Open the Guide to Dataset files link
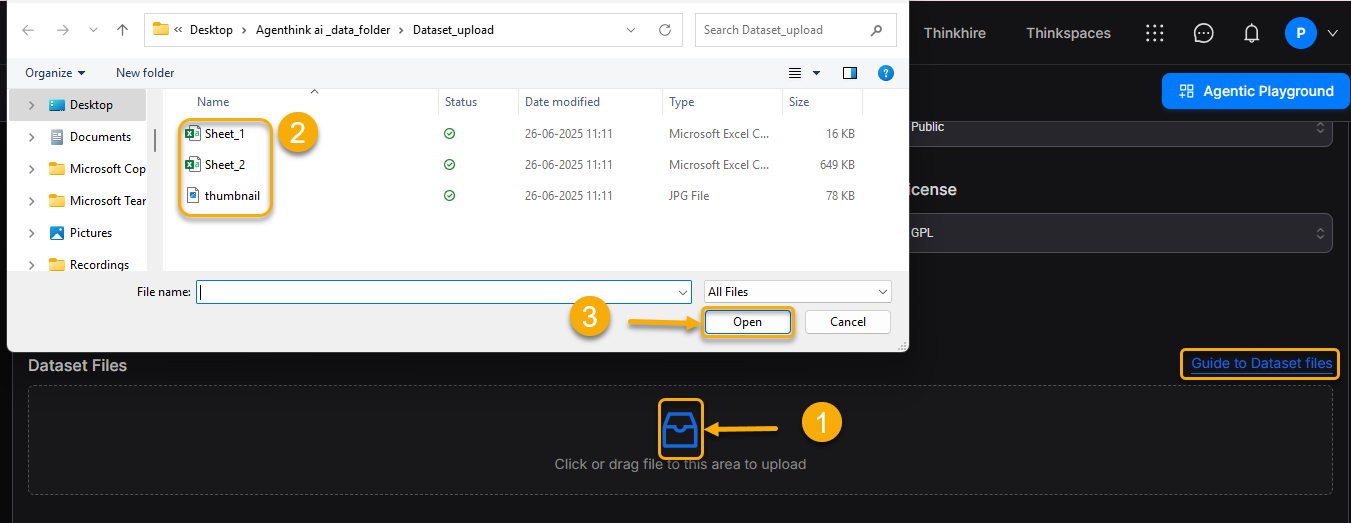 1261,363
